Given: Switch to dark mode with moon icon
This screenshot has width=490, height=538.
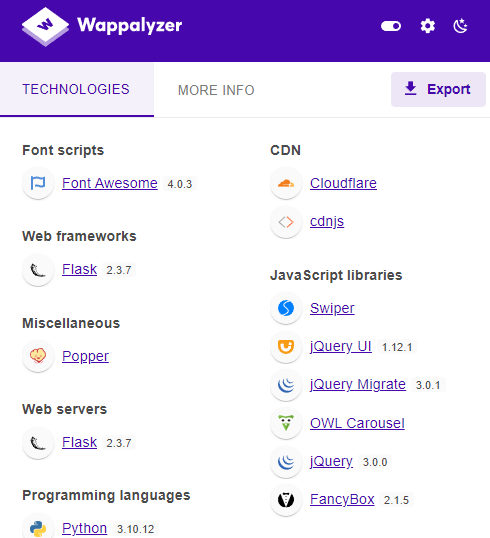Looking at the screenshot, I should coord(460,26).
